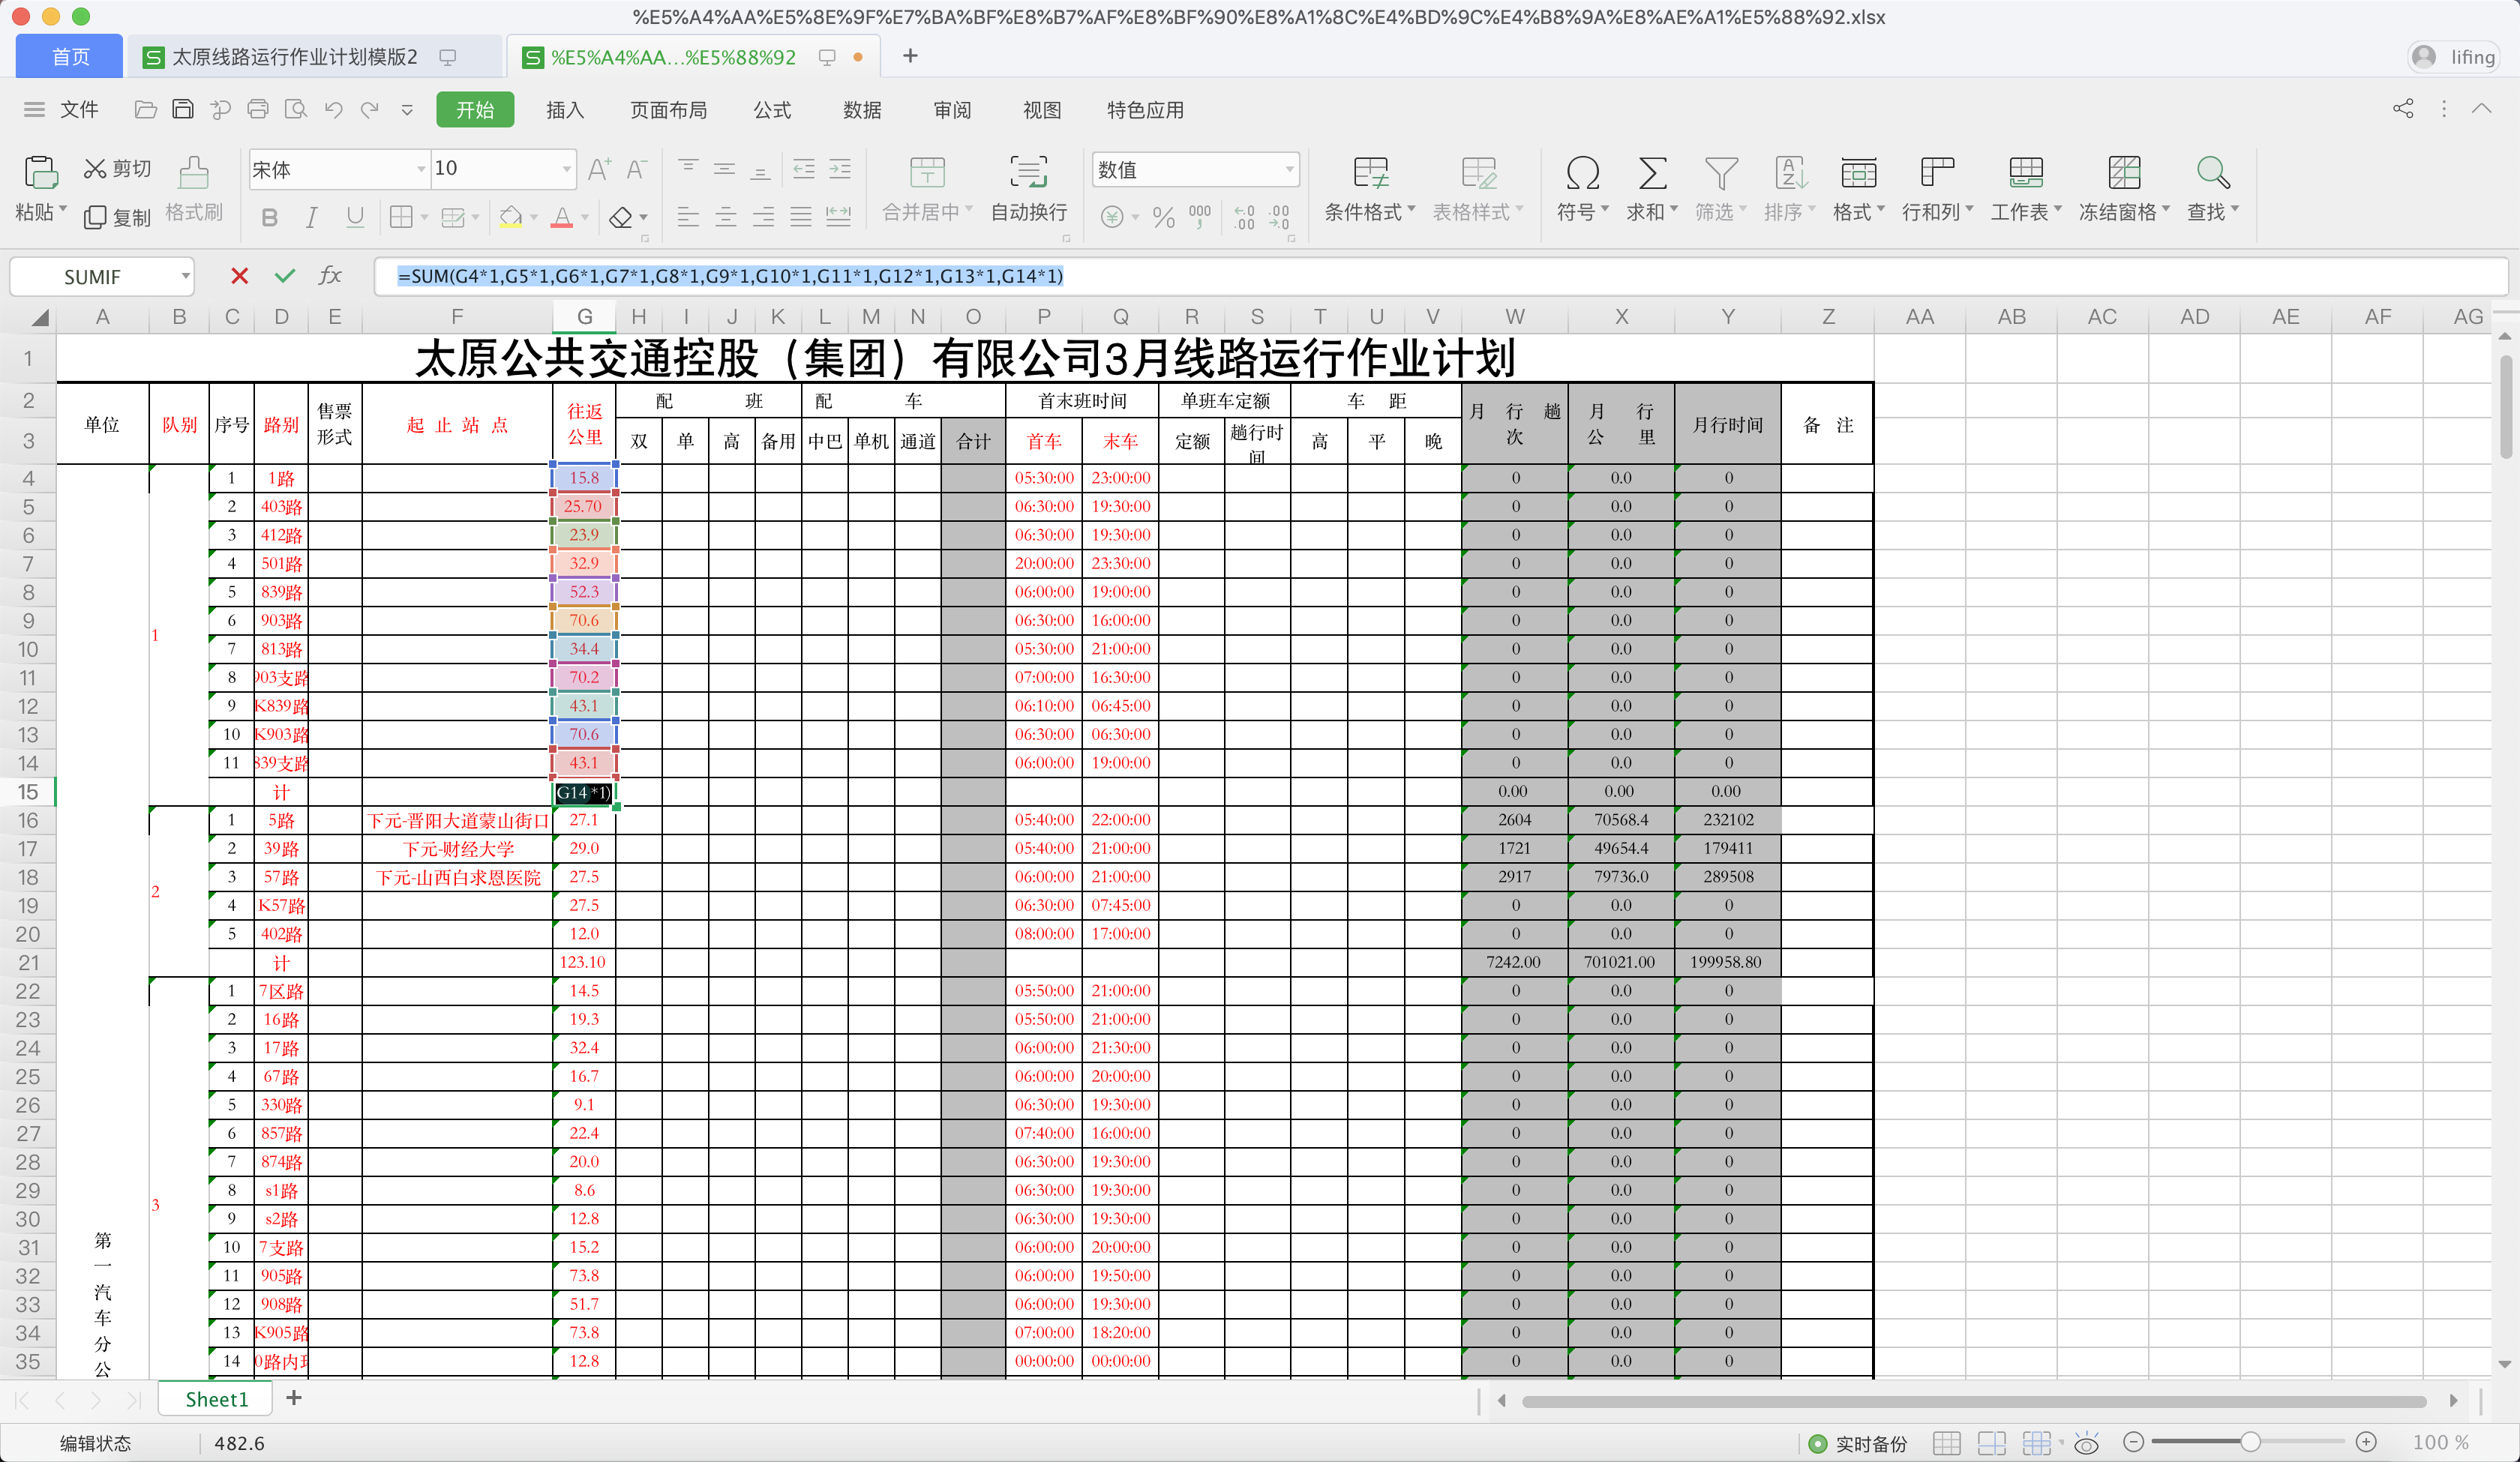This screenshot has width=2520, height=1462.
Task: Open the 公式 ribbon tab
Action: pos(772,110)
